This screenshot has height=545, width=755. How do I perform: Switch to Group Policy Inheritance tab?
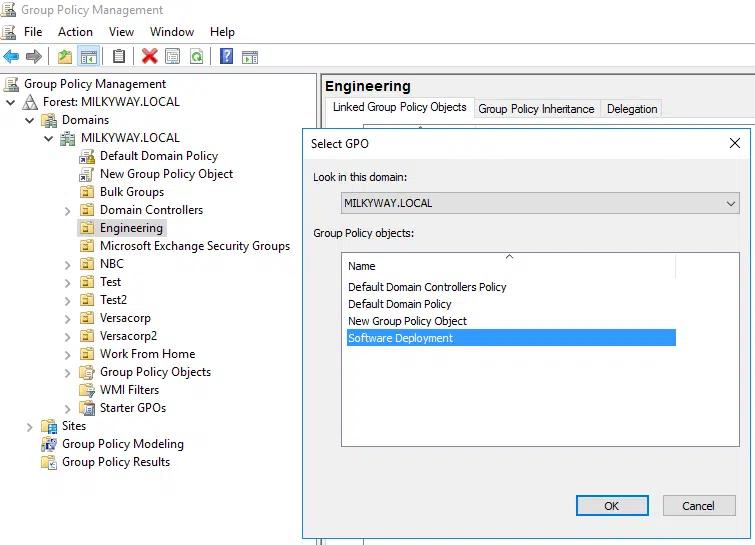(536, 109)
